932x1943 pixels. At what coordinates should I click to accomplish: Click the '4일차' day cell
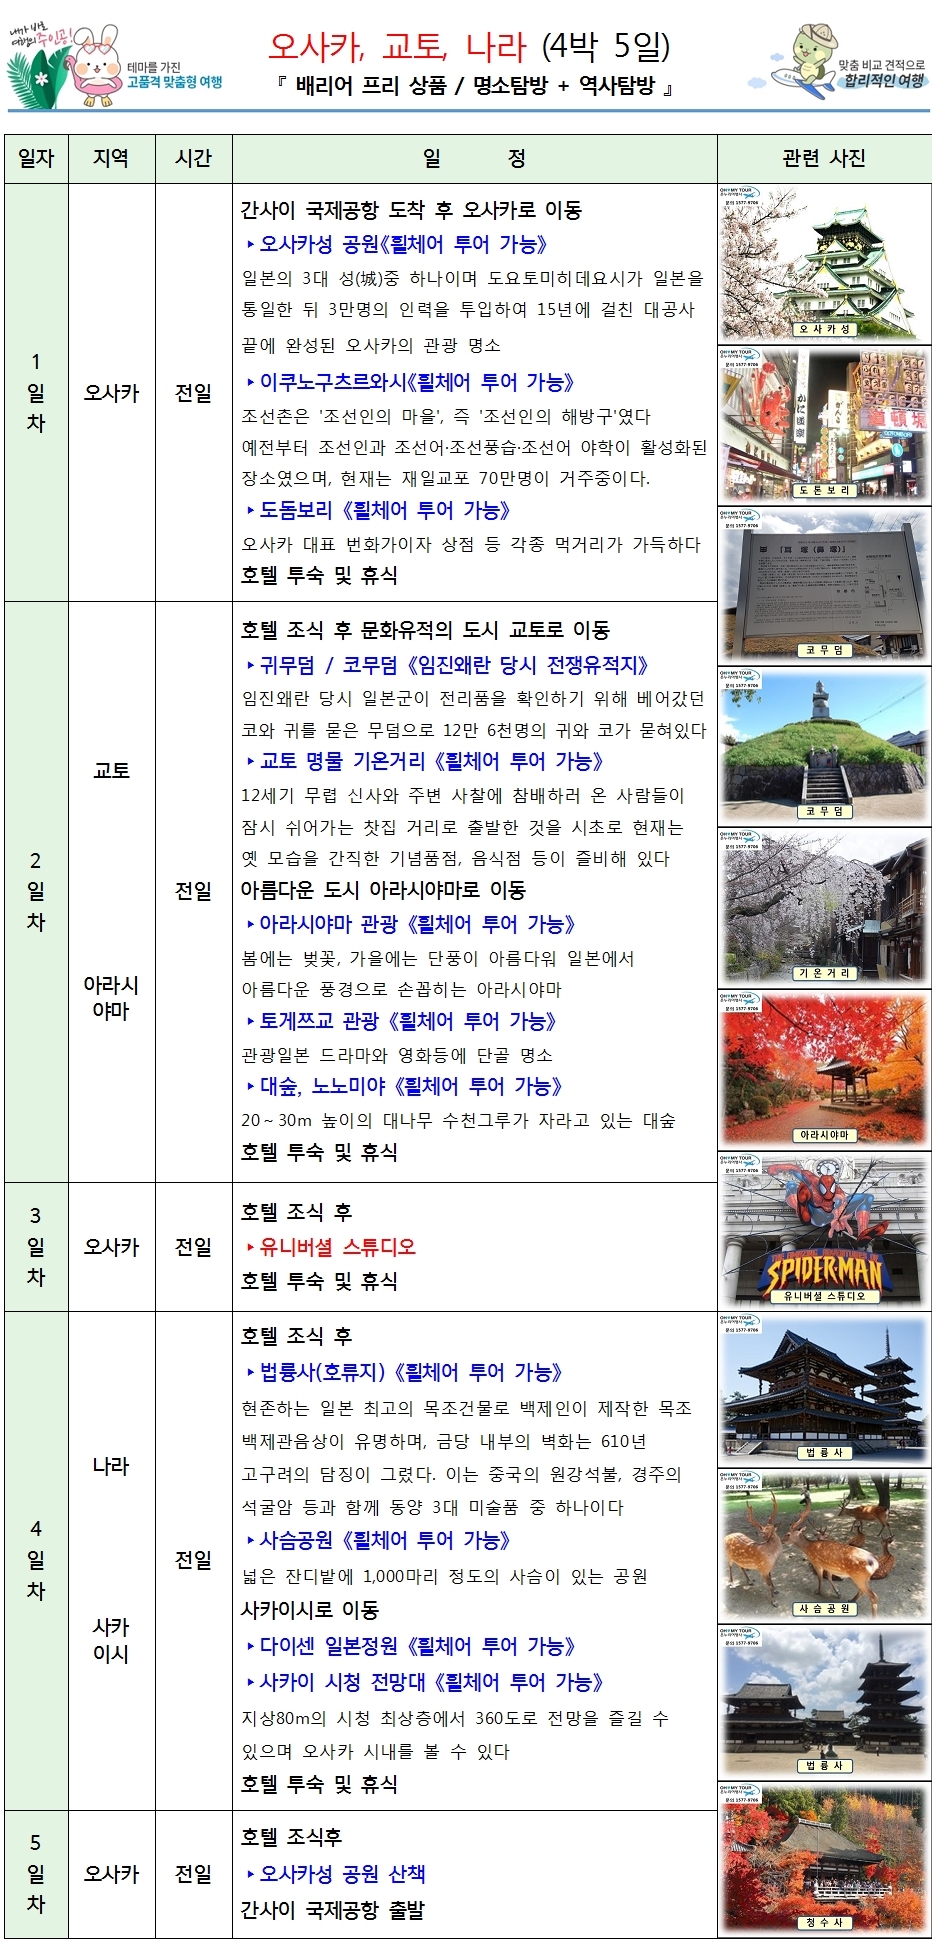point(37,1559)
